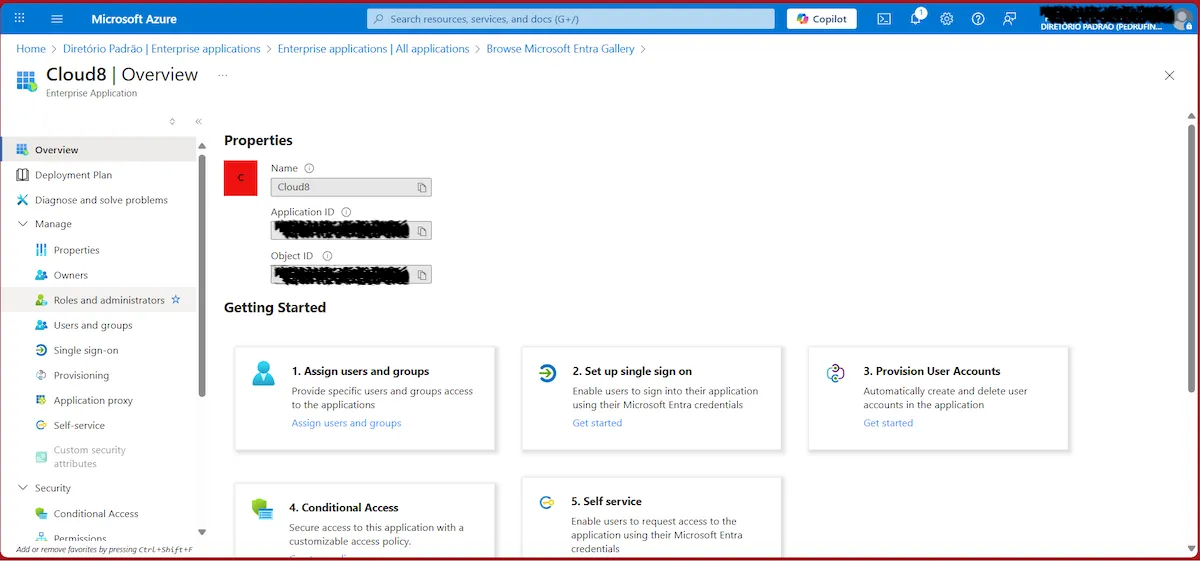Go to Home breadcrumb
The height and width of the screenshot is (561, 1200).
[31, 48]
